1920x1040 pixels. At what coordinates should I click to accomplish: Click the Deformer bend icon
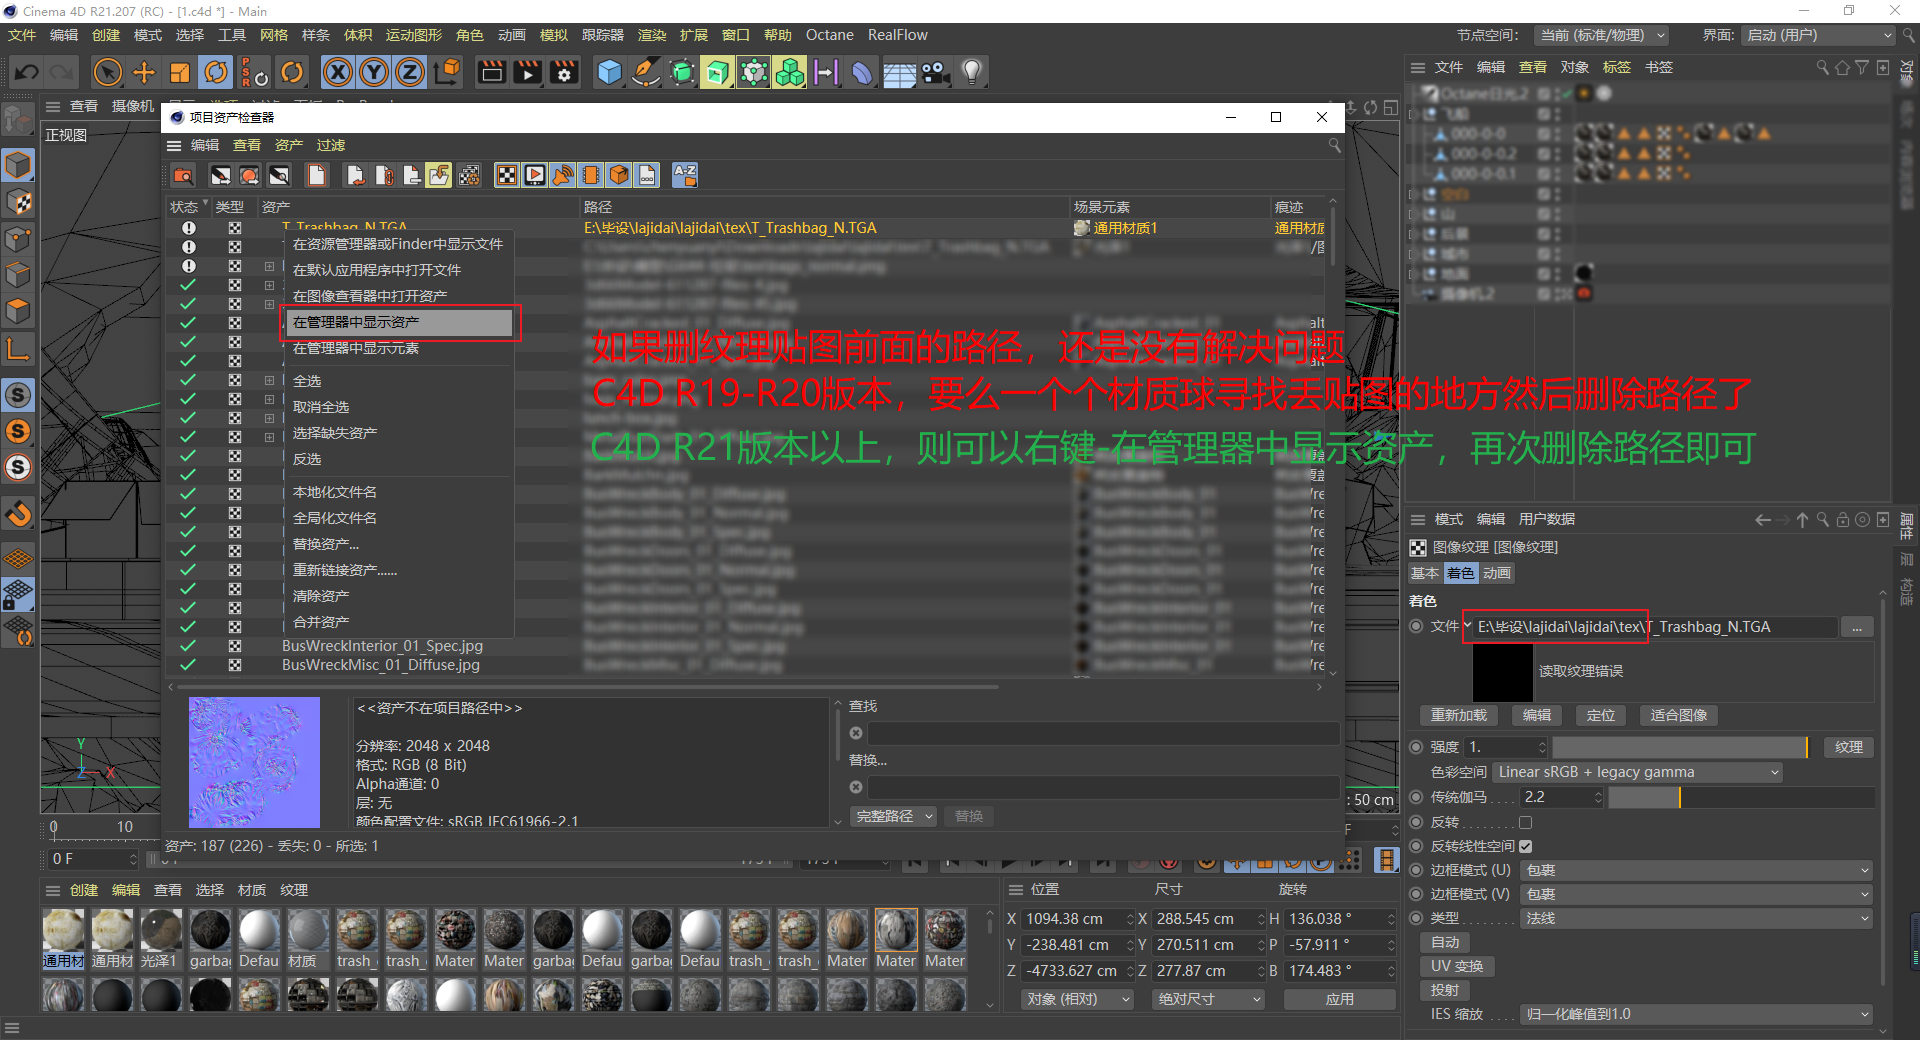[x=862, y=72]
